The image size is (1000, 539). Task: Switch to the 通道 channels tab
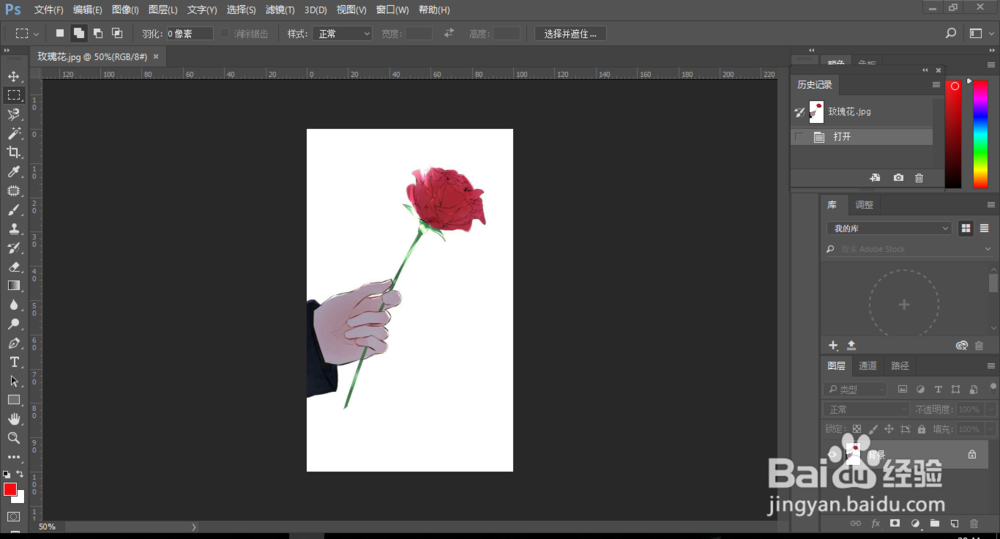coord(867,365)
